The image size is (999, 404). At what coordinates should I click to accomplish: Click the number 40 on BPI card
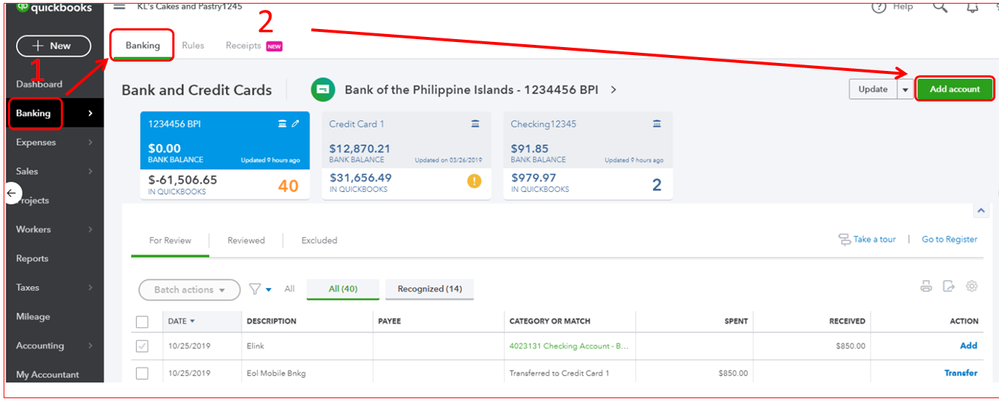click(288, 185)
